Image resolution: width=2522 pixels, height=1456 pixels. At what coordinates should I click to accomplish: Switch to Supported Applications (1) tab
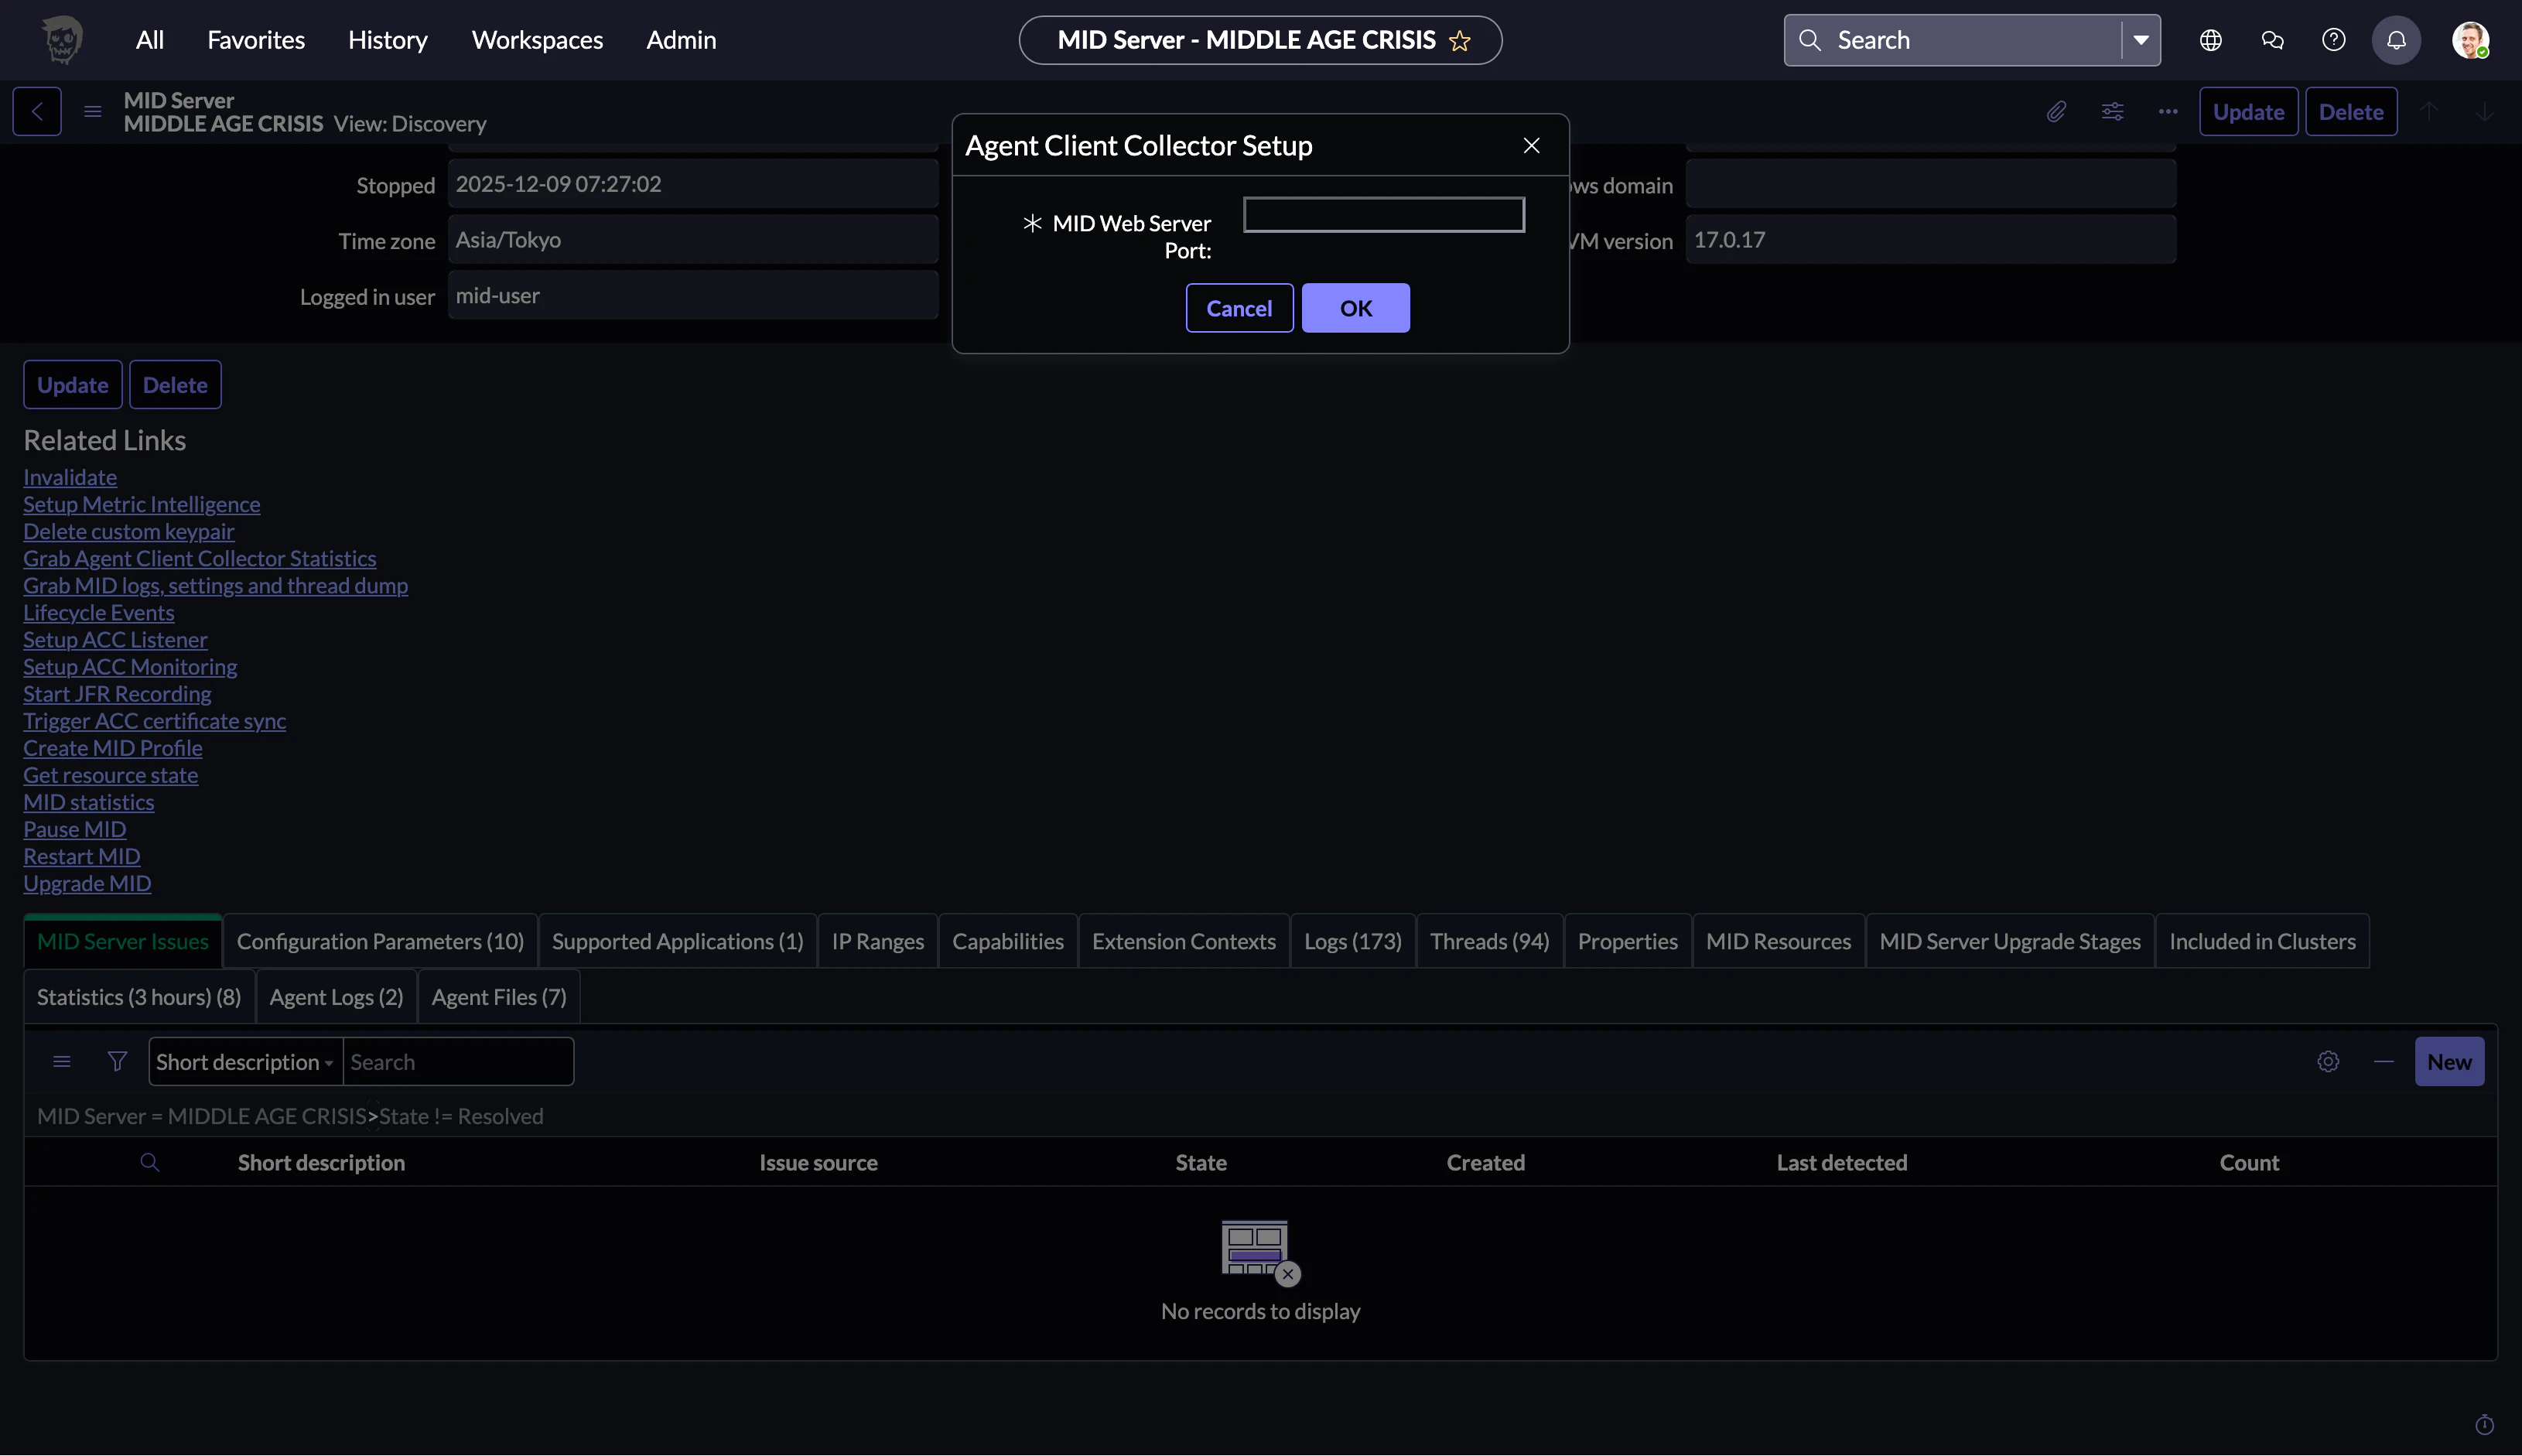678,941
